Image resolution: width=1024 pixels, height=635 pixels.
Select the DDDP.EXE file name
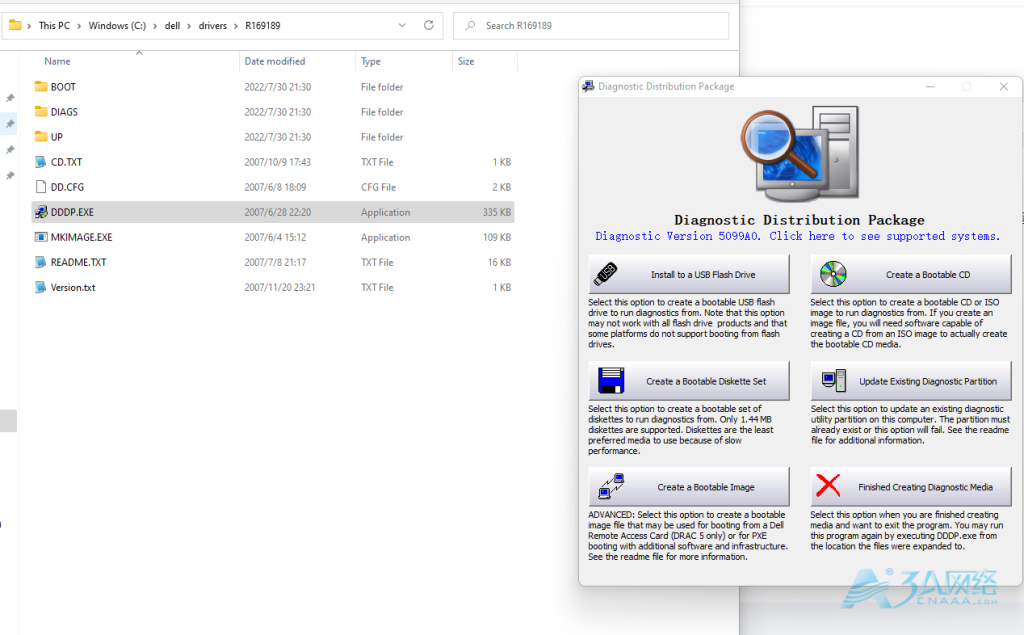tap(72, 212)
